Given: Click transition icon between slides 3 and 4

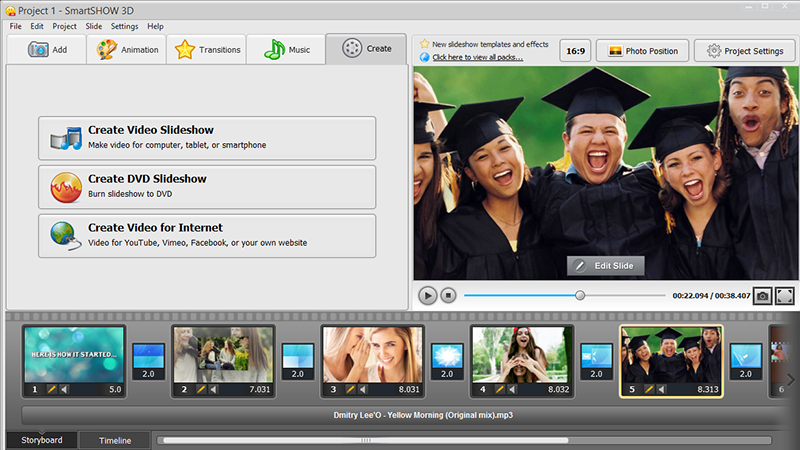Looking at the screenshot, I should 447,361.
